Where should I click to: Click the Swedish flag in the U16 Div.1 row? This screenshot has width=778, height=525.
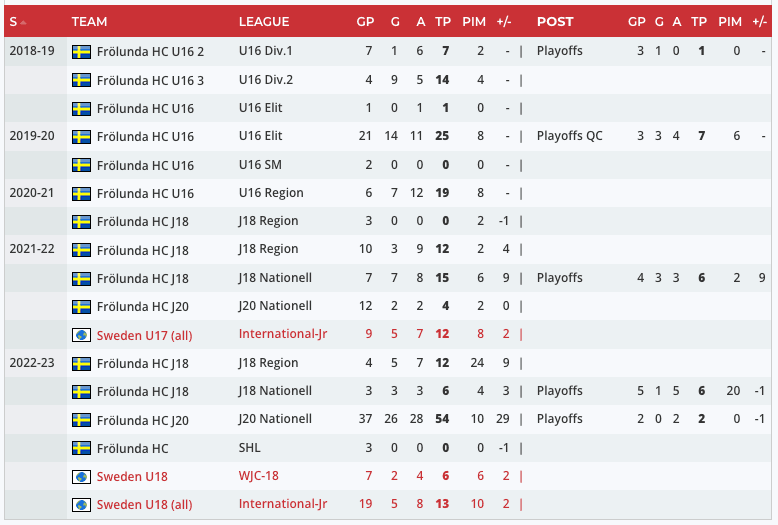coord(81,51)
